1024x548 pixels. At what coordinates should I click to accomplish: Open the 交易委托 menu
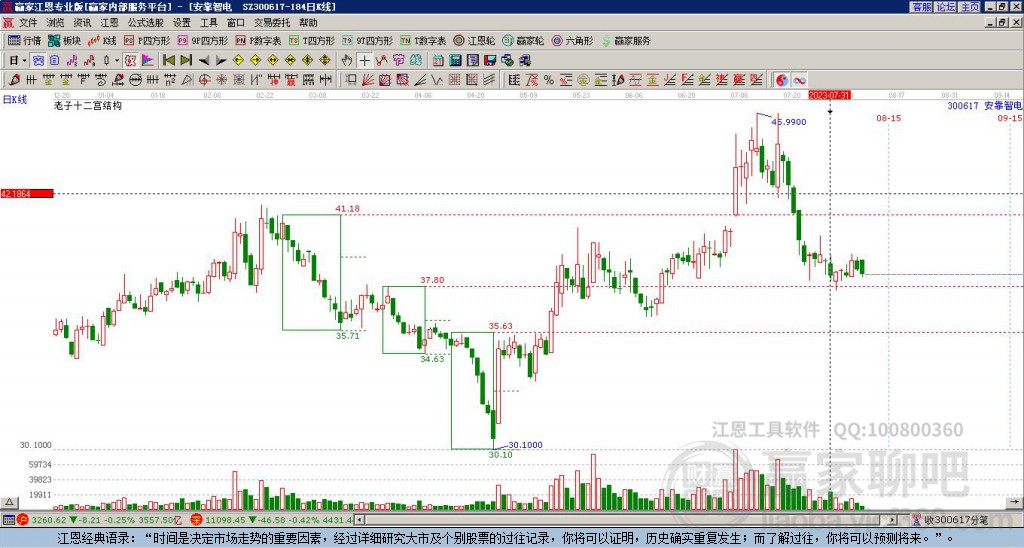click(272, 23)
